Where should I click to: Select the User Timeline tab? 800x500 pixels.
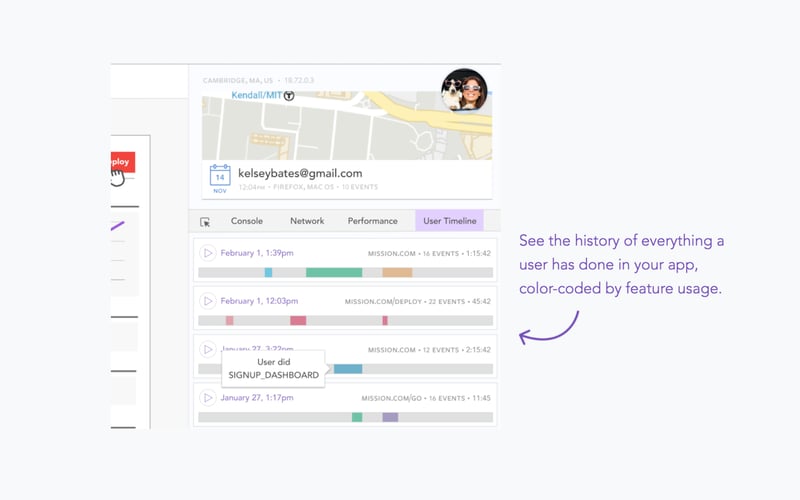[449, 221]
